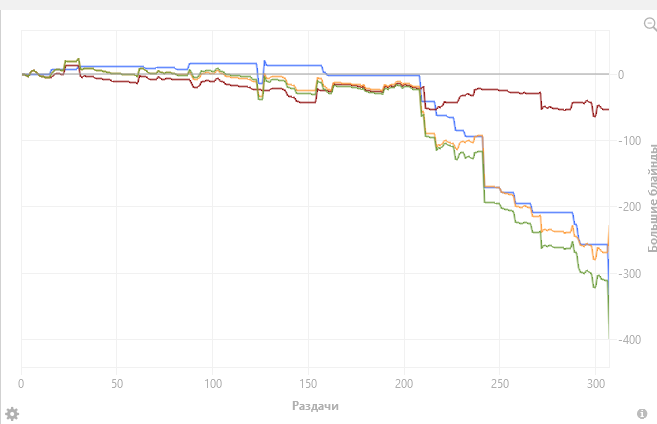Click the zoom out magnifier icon
The image size is (657, 424).
(x=649, y=24)
